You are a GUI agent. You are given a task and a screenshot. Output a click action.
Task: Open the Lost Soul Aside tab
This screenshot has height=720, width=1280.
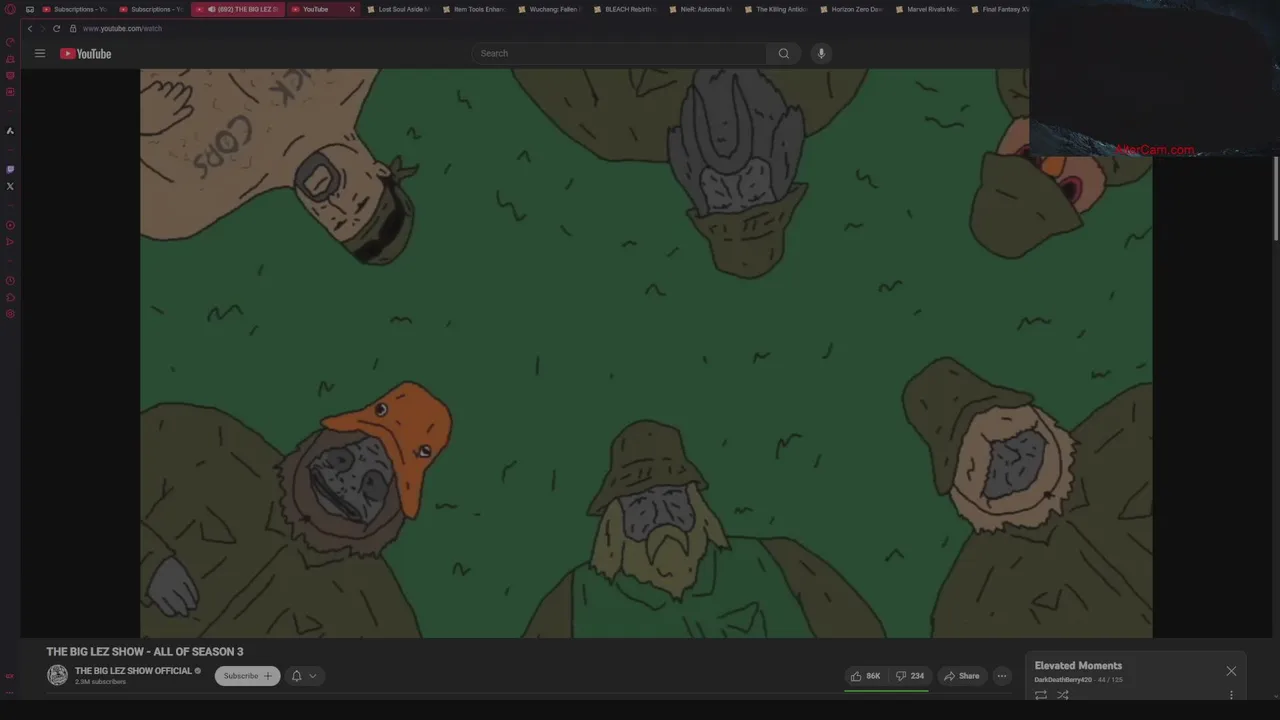click(x=397, y=9)
